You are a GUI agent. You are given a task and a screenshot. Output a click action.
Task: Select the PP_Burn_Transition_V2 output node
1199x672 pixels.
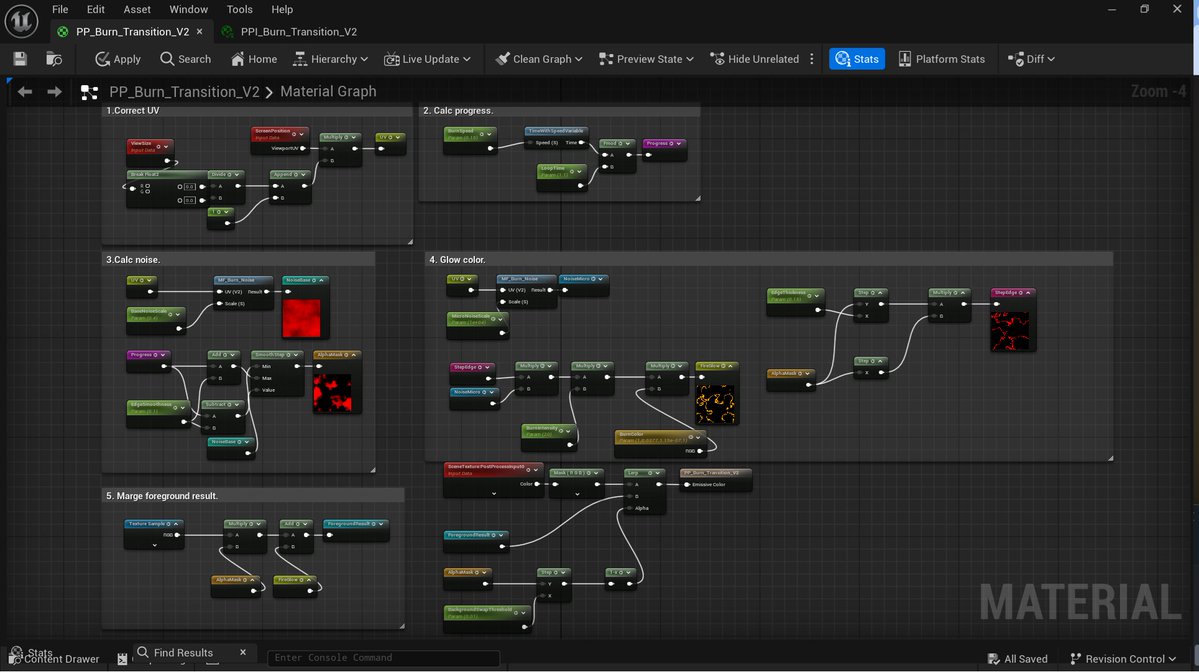[x=716, y=479]
